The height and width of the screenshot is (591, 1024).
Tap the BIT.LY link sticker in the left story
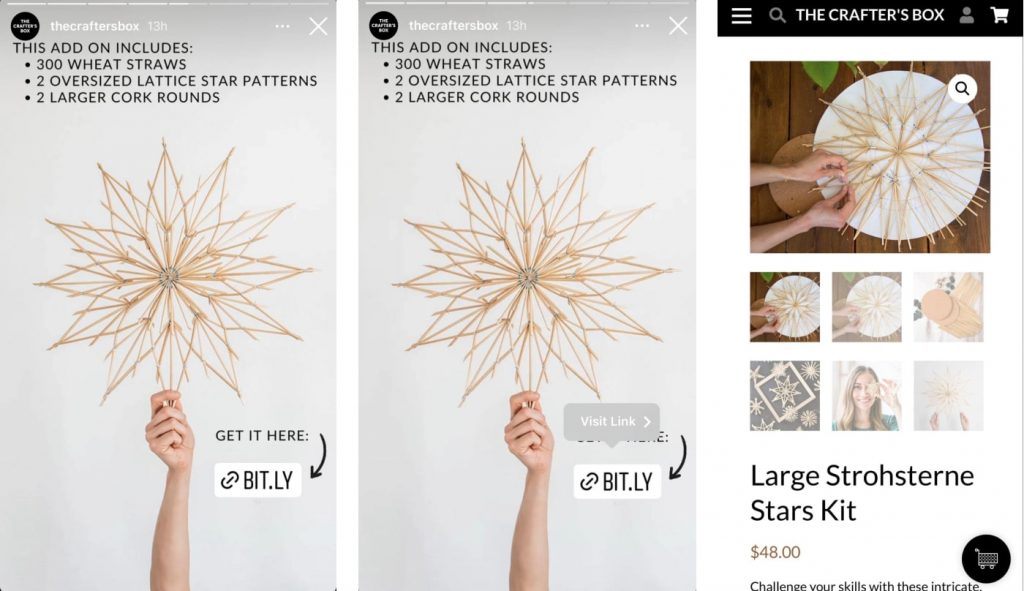point(258,481)
